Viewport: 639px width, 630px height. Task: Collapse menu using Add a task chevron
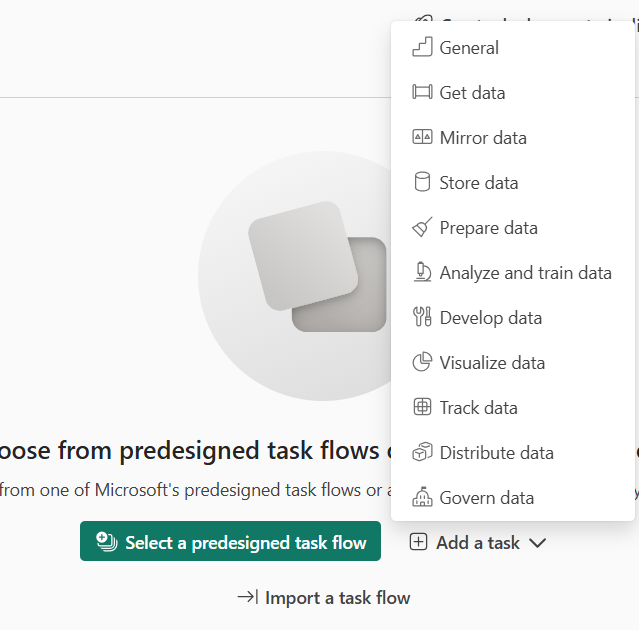pos(538,543)
